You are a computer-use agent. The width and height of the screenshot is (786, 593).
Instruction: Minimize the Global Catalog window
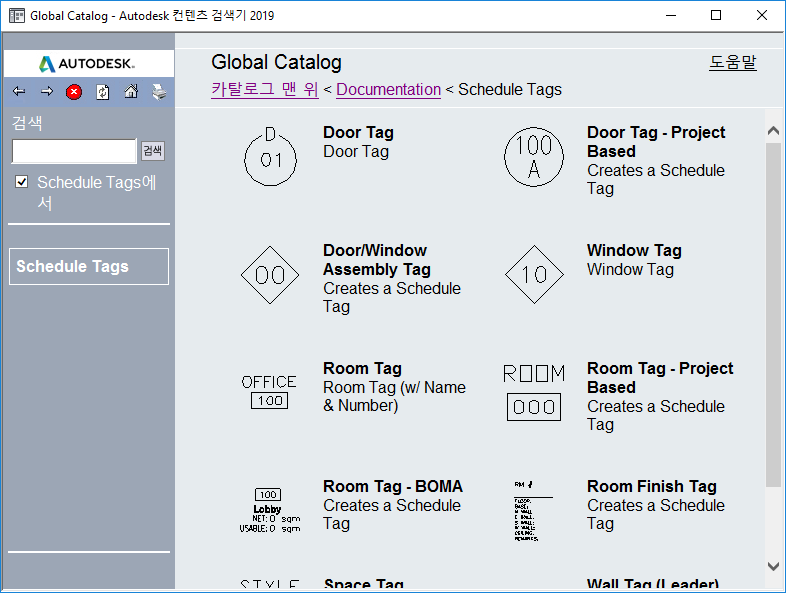pos(671,15)
